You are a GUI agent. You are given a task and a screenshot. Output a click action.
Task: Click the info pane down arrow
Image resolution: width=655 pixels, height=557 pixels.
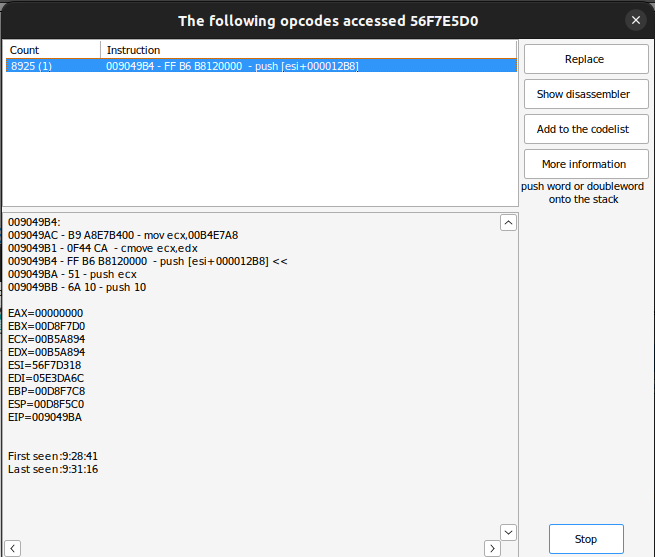(x=508, y=532)
